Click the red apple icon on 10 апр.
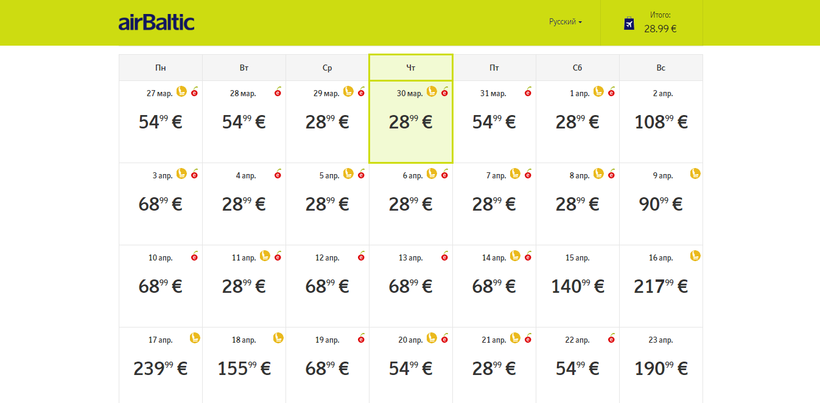The height and width of the screenshot is (403, 820). (x=194, y=256)
